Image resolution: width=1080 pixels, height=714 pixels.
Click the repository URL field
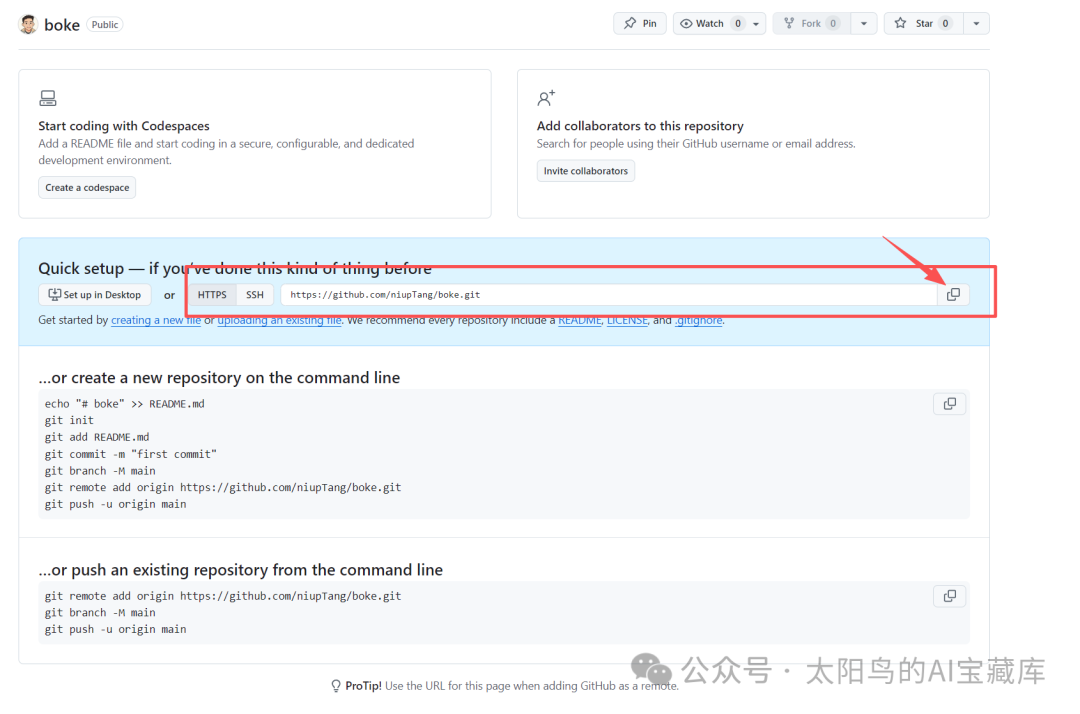(609, 295)
